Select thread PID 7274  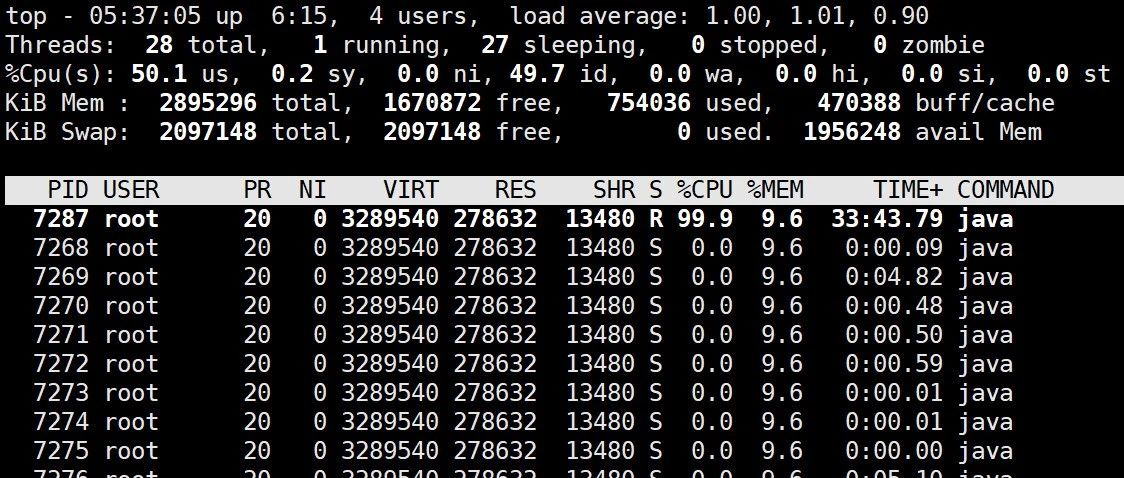point(562,421)
